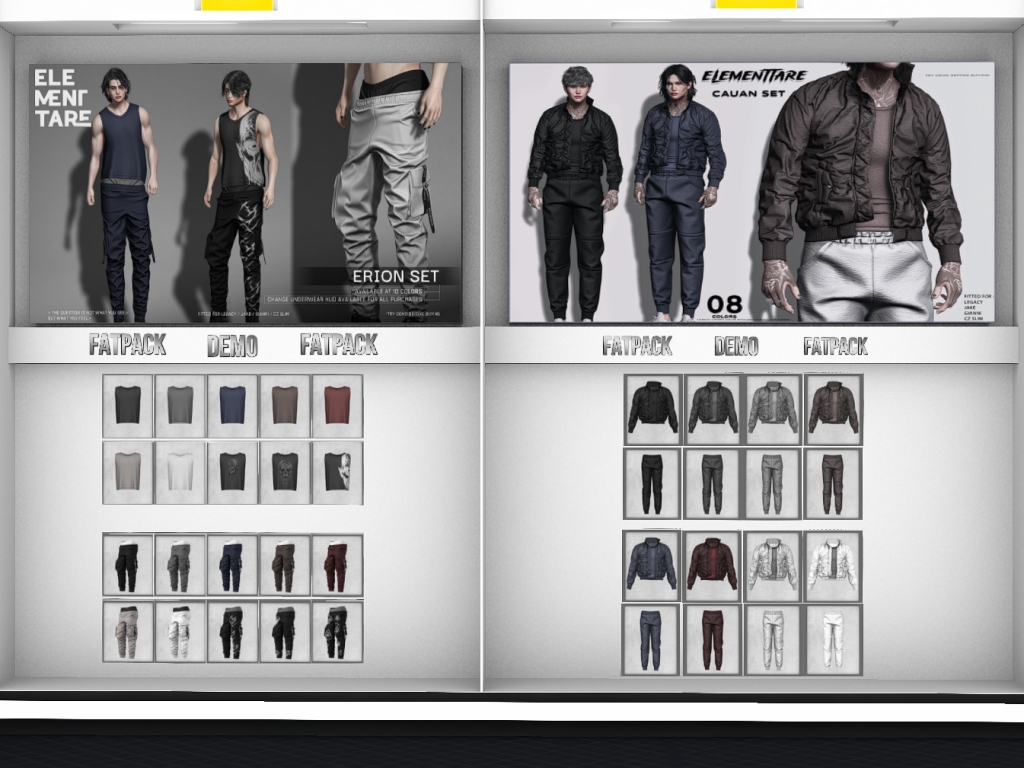
Task: Pick the dark red jogger pants vendor
Action: tap(712, 639)
